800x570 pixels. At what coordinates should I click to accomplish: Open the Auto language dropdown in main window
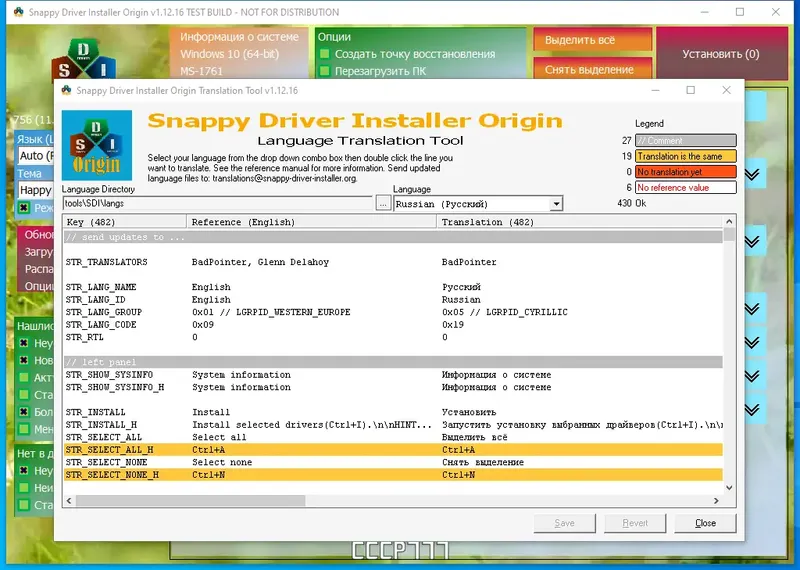tap(35, 156)
